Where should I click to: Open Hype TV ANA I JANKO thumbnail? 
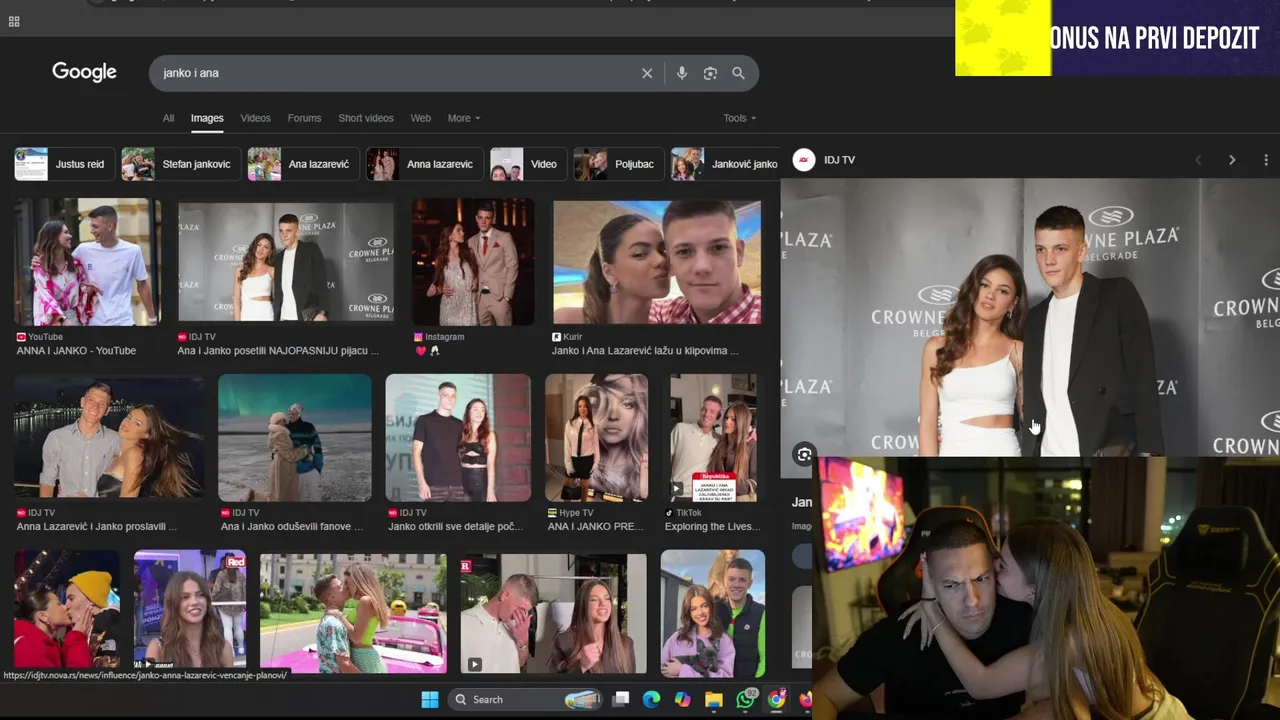click(x=596, y=438)
